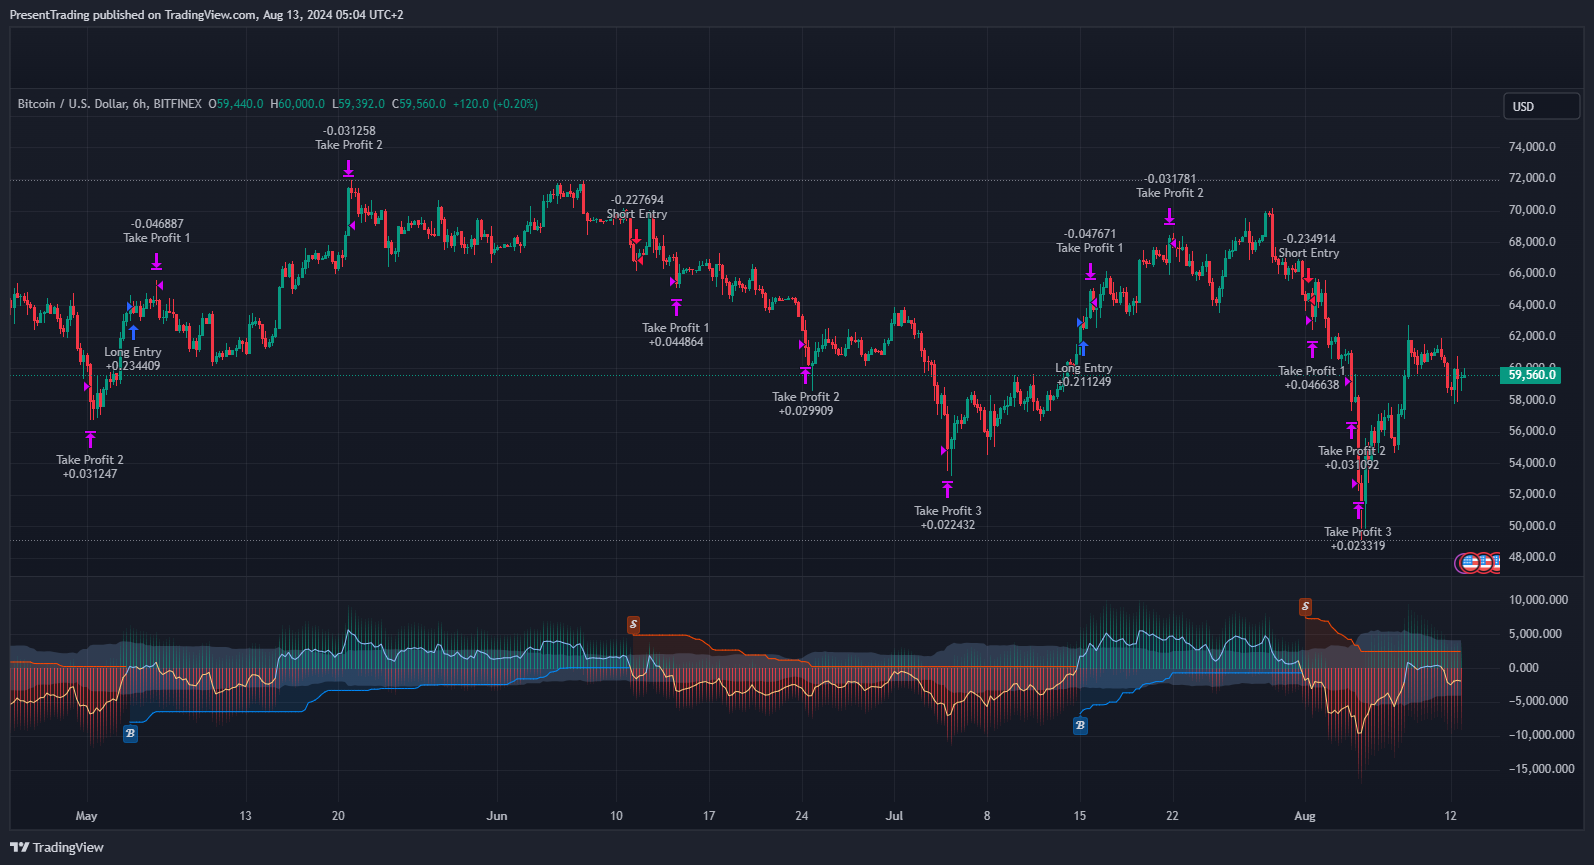This screenshot has width=1594, height=865.
Task: Click the −15,000.000 indicator axis label
Action: 1542,769
